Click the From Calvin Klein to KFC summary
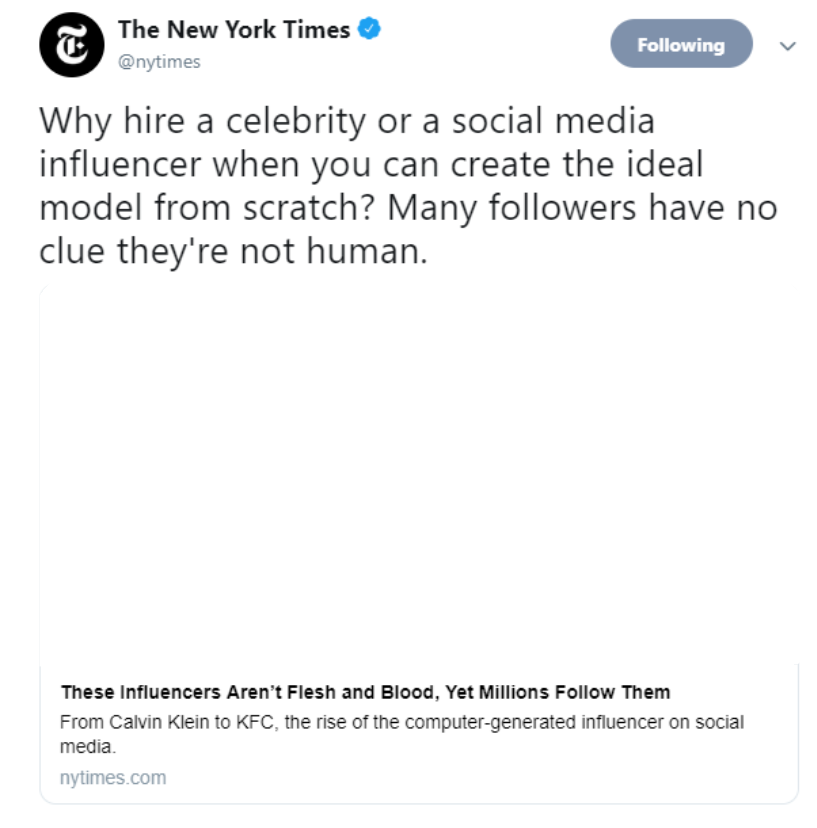 pos(402,734)
